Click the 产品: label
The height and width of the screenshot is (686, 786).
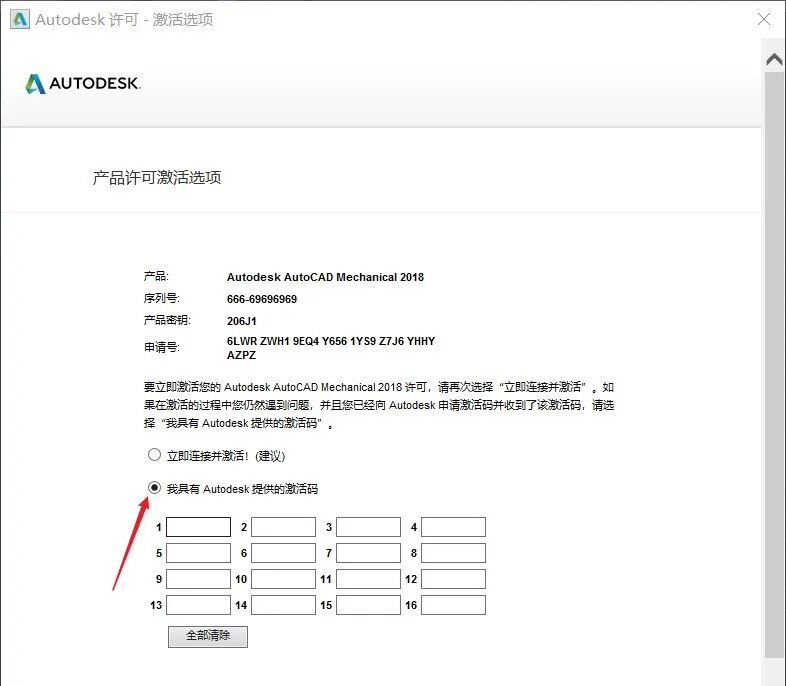[156, 276]
